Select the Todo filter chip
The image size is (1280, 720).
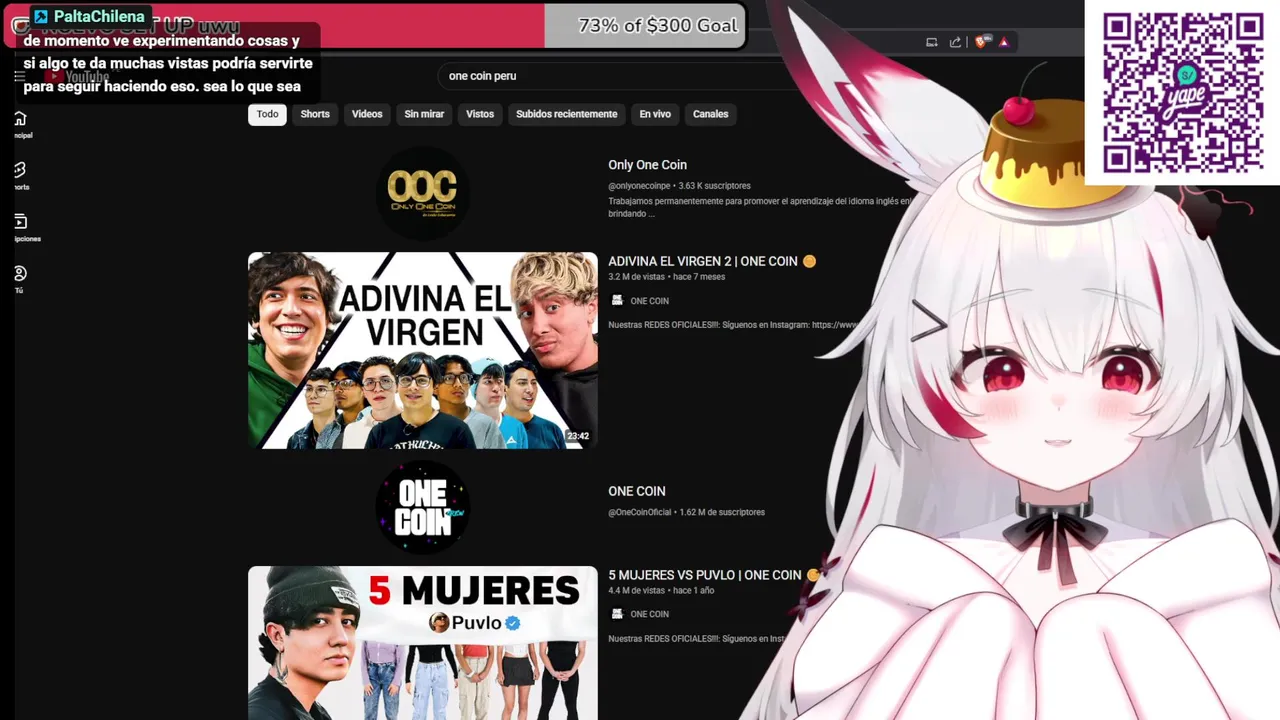(267, 114)
